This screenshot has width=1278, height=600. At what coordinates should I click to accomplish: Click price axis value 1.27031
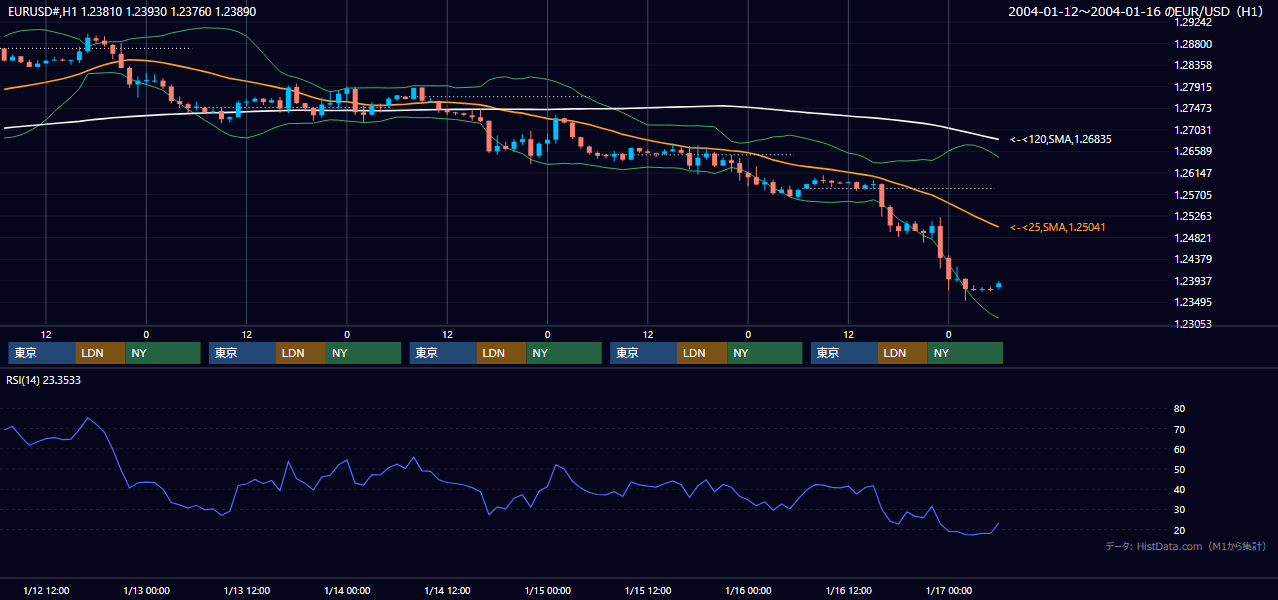[1192, 130]
